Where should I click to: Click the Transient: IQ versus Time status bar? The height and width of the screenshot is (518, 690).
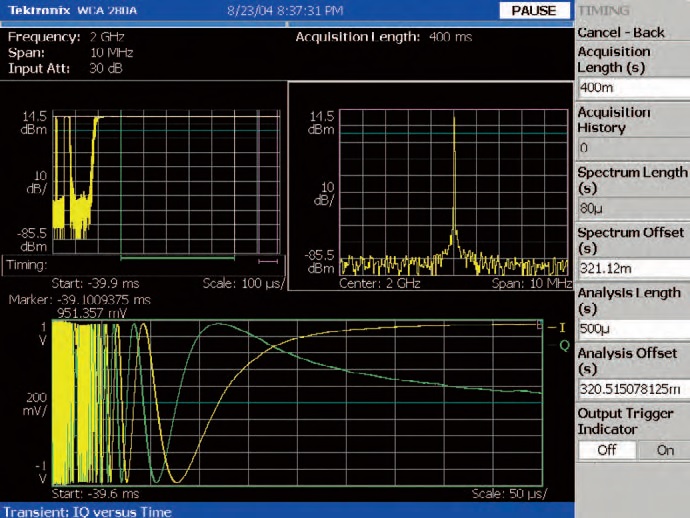point(90,509)
